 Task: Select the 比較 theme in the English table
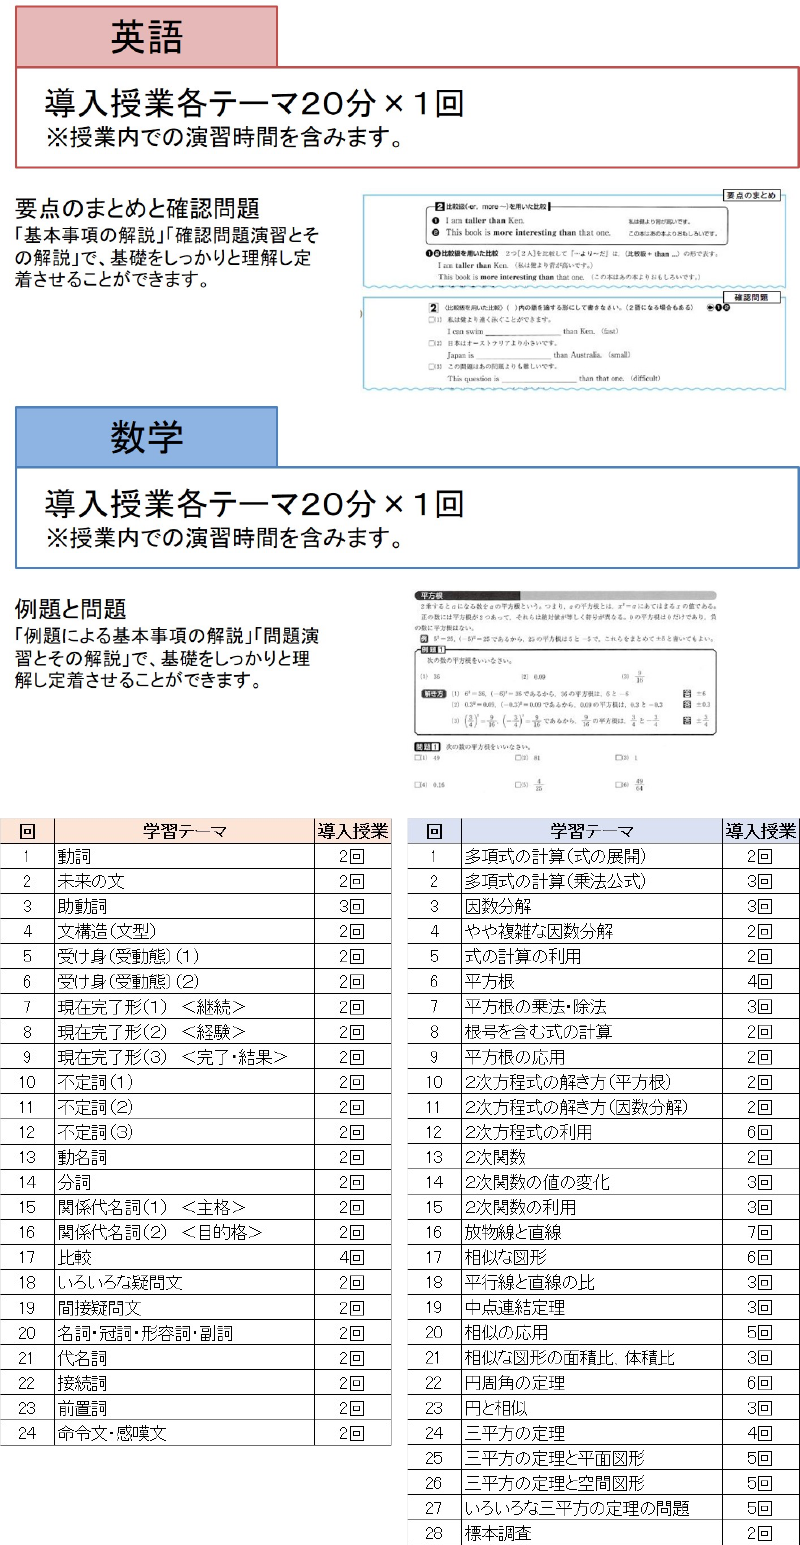click(x=184, y=1257)
